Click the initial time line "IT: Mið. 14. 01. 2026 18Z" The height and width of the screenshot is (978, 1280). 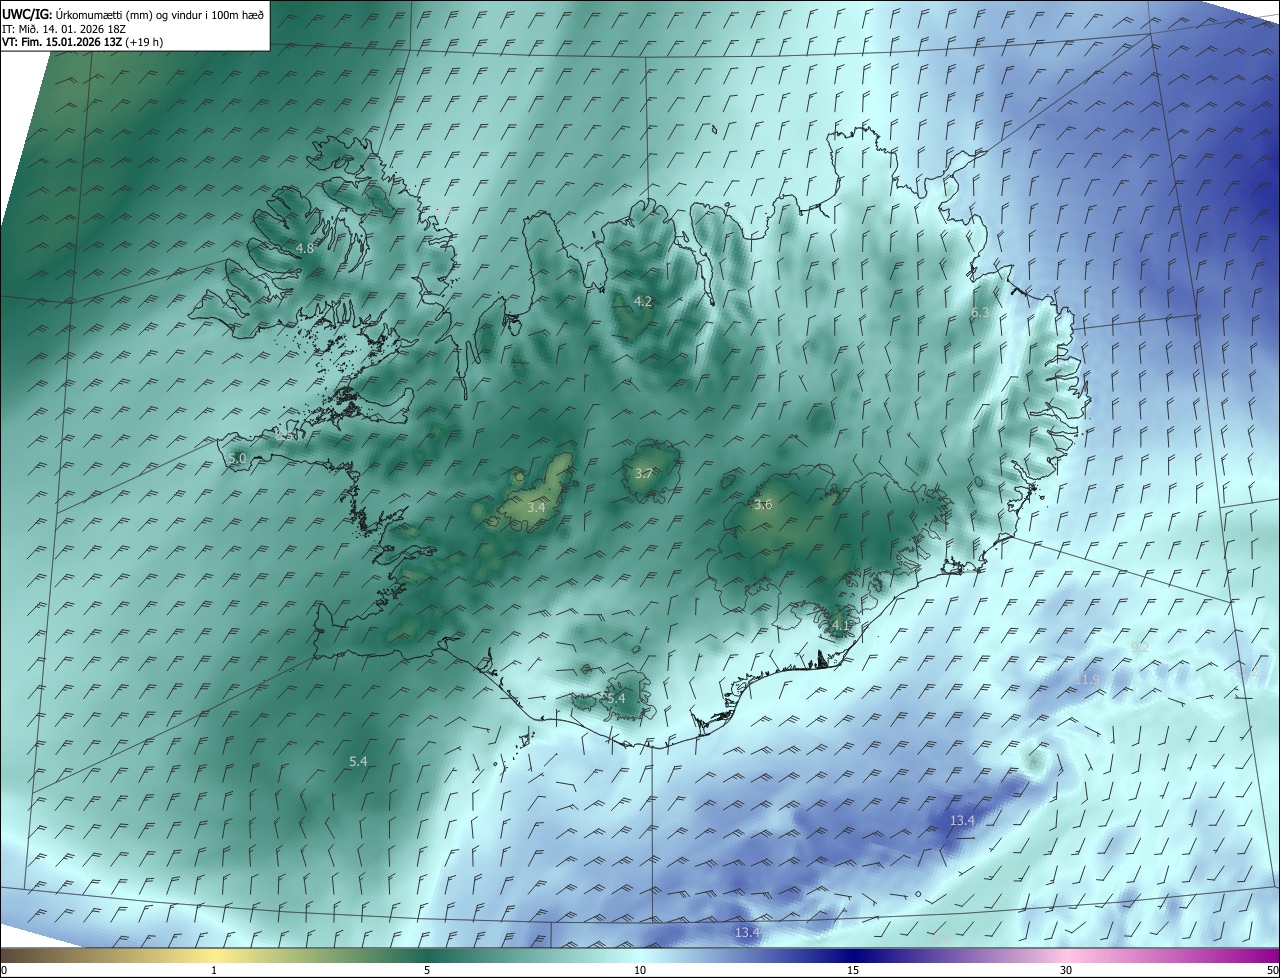pos(63,28)
